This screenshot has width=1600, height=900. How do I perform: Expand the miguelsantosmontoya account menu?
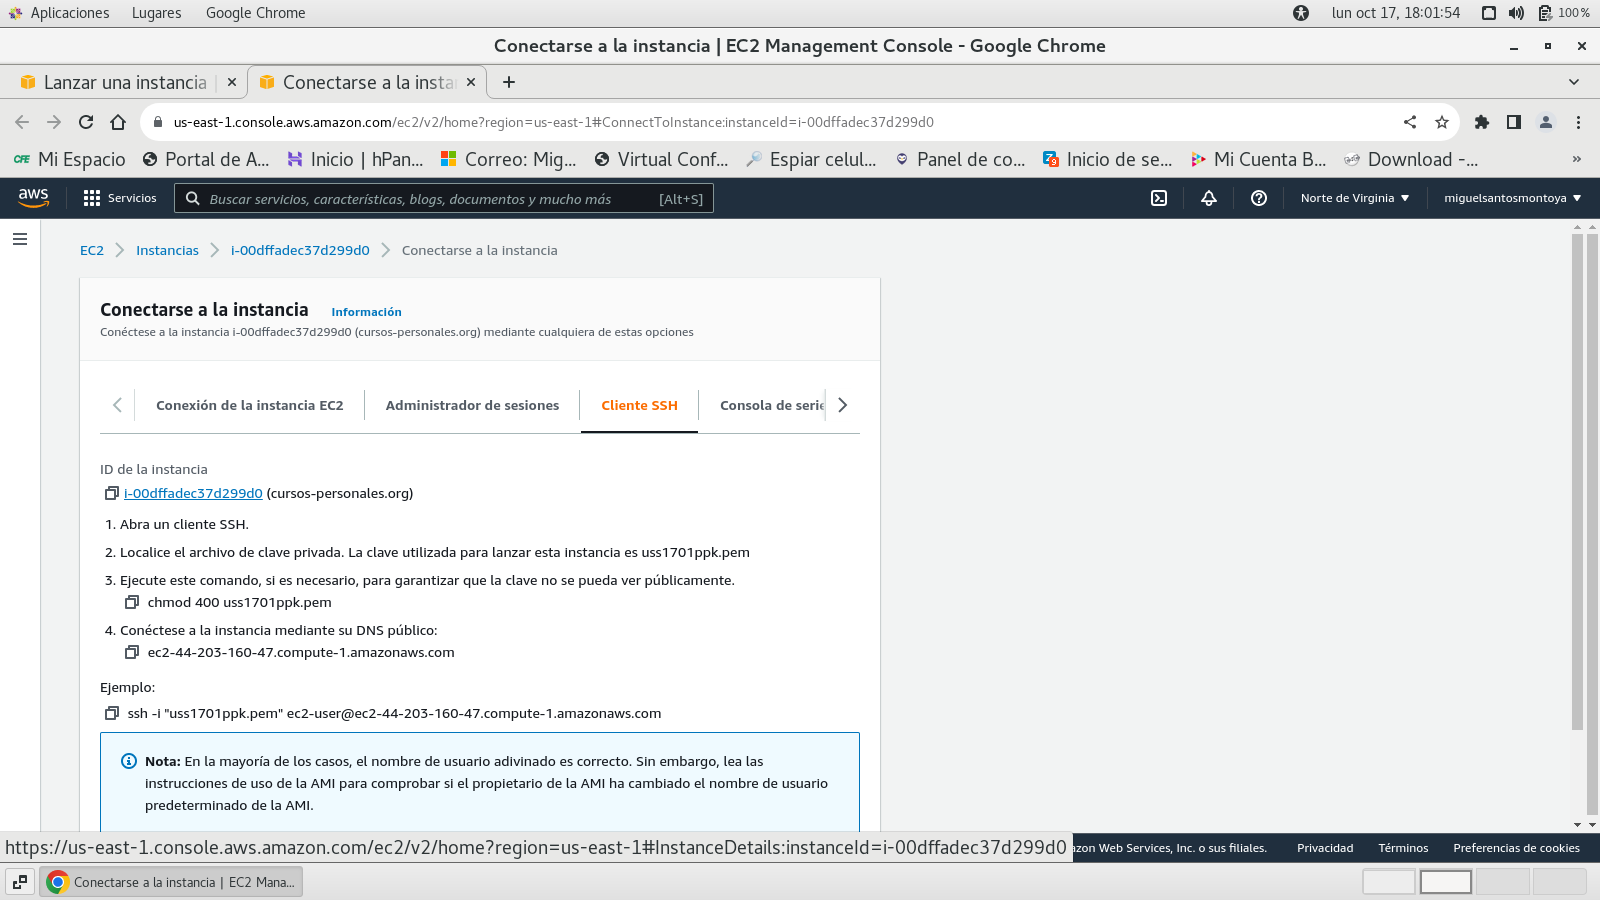pos(1512,198)
